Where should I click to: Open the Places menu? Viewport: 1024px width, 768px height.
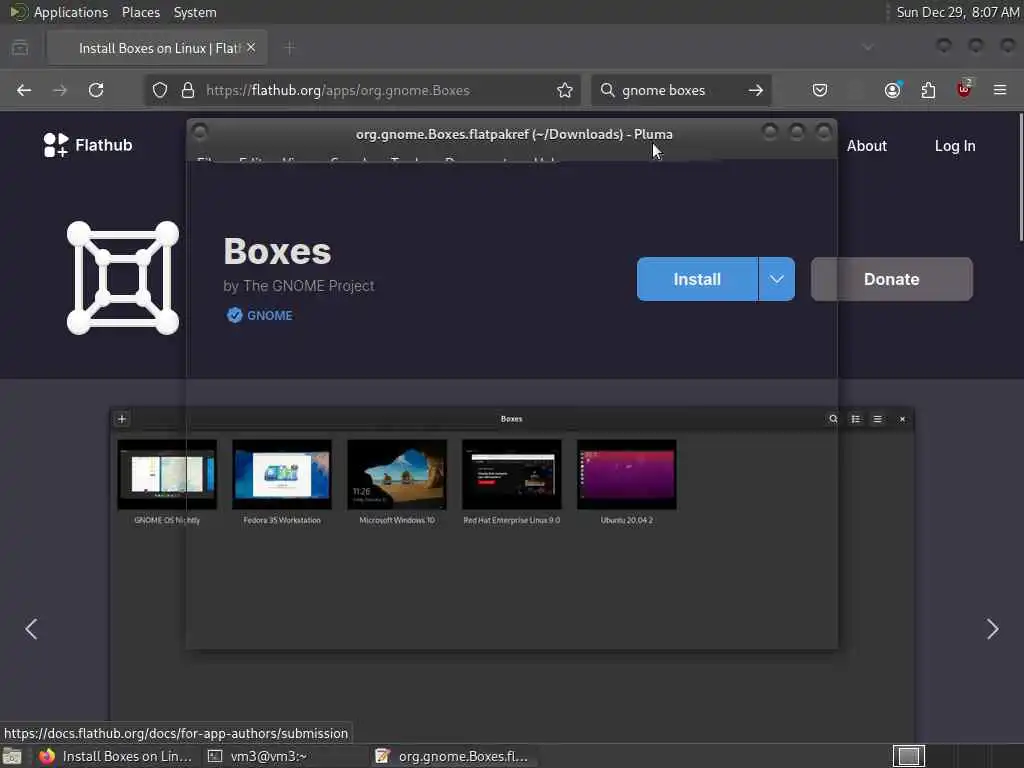pos(140,12)
